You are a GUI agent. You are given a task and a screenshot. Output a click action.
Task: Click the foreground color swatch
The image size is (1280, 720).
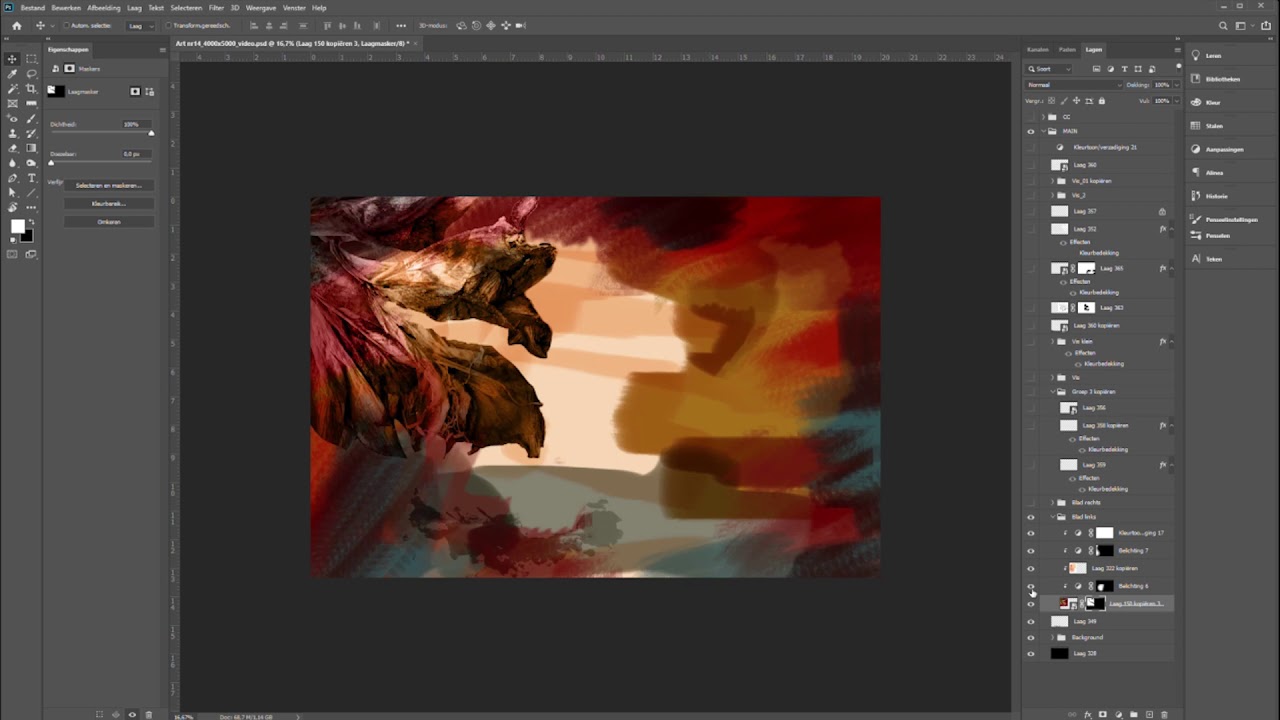17,228
